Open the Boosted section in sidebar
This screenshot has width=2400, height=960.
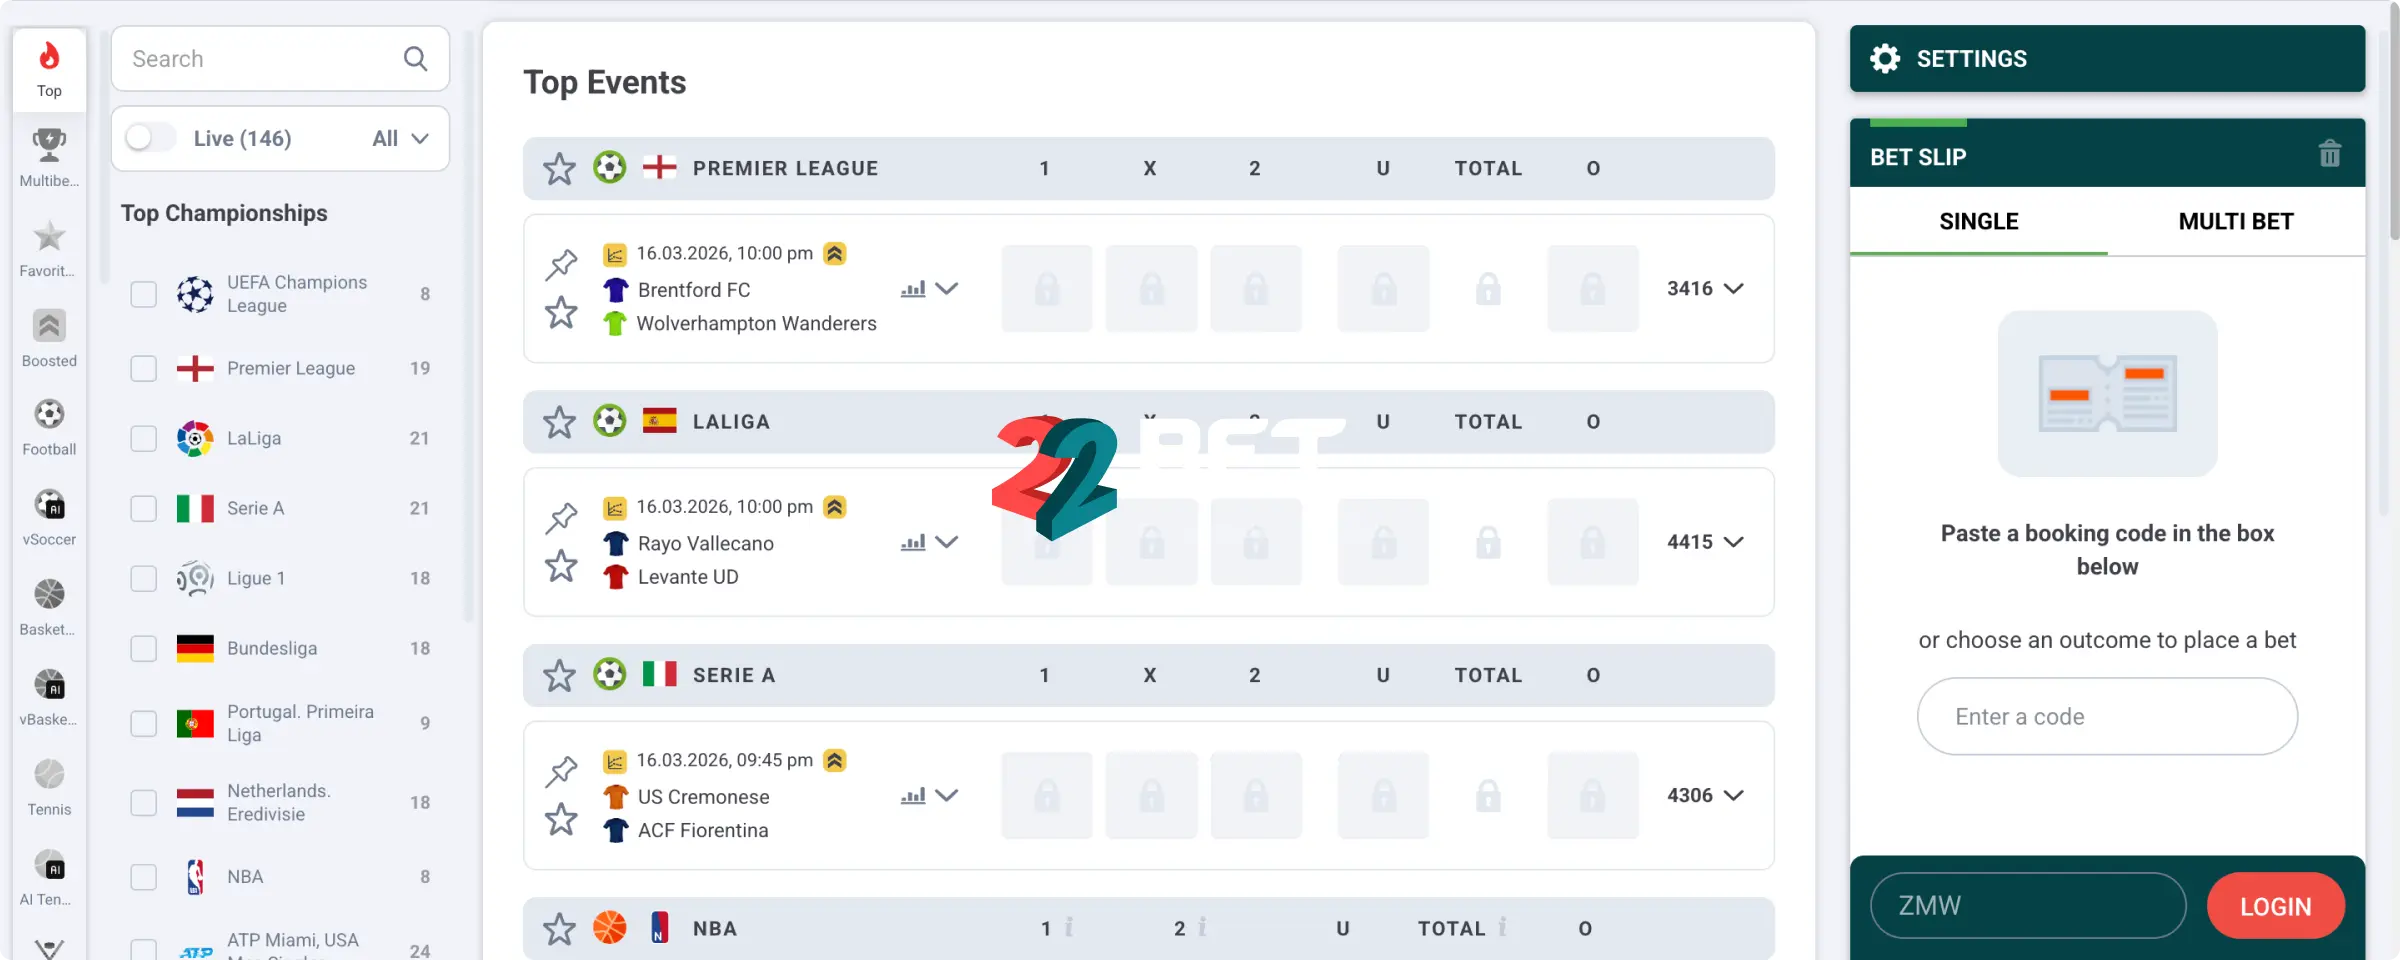coord(49,338)
